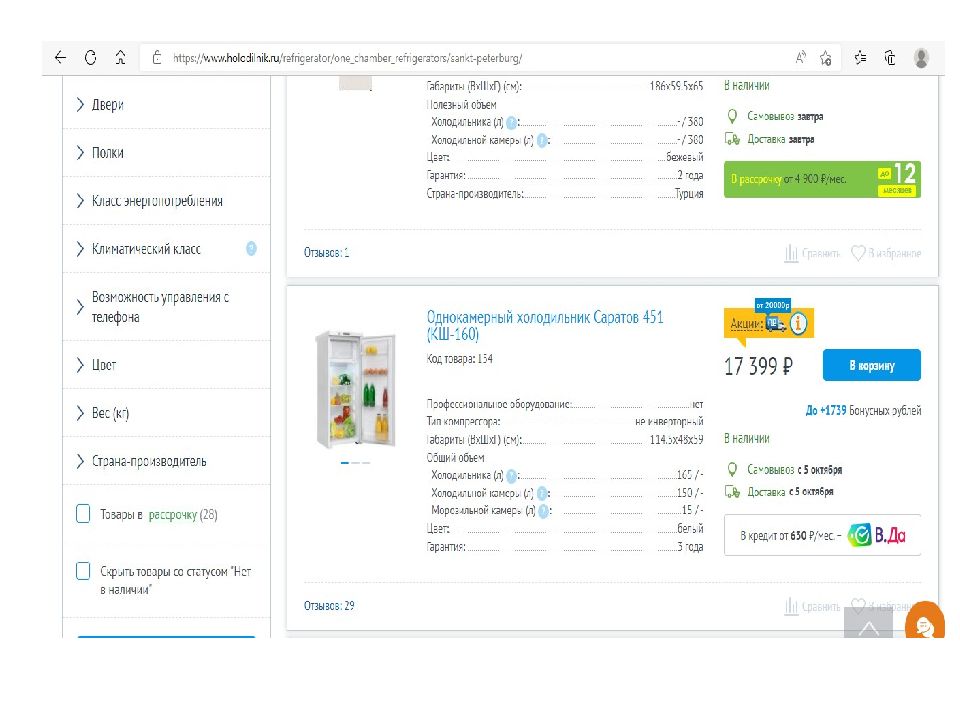Add Саратов 451 to cart with В корзину

click(x=871, y=366)
